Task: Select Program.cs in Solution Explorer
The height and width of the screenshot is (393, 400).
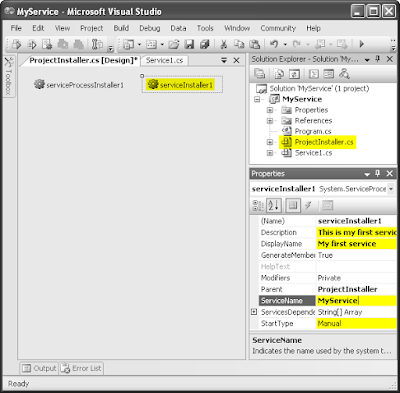Action: (x=307, y=131)
